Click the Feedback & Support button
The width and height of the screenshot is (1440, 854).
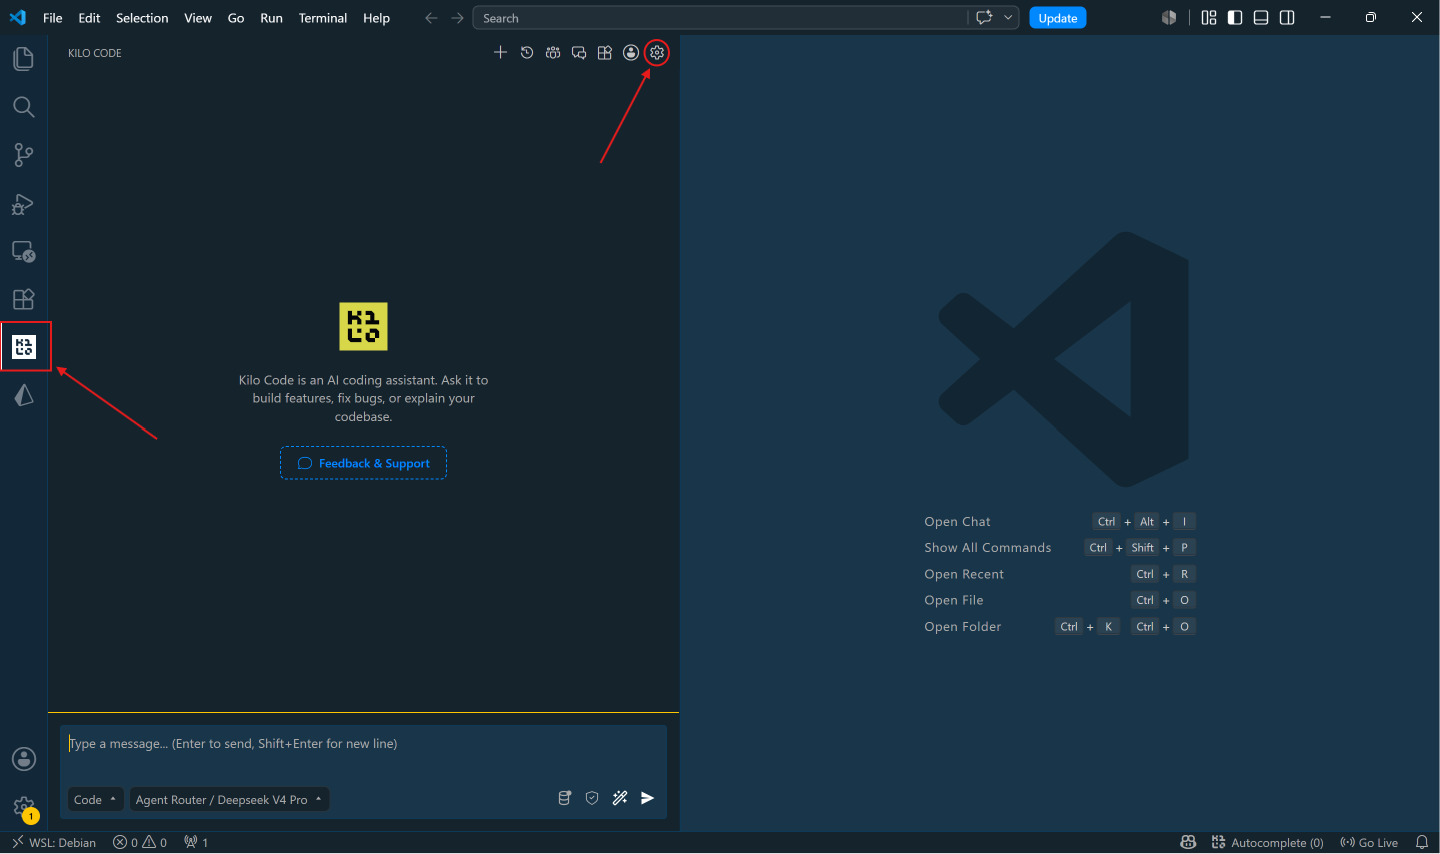coord(363,463)
